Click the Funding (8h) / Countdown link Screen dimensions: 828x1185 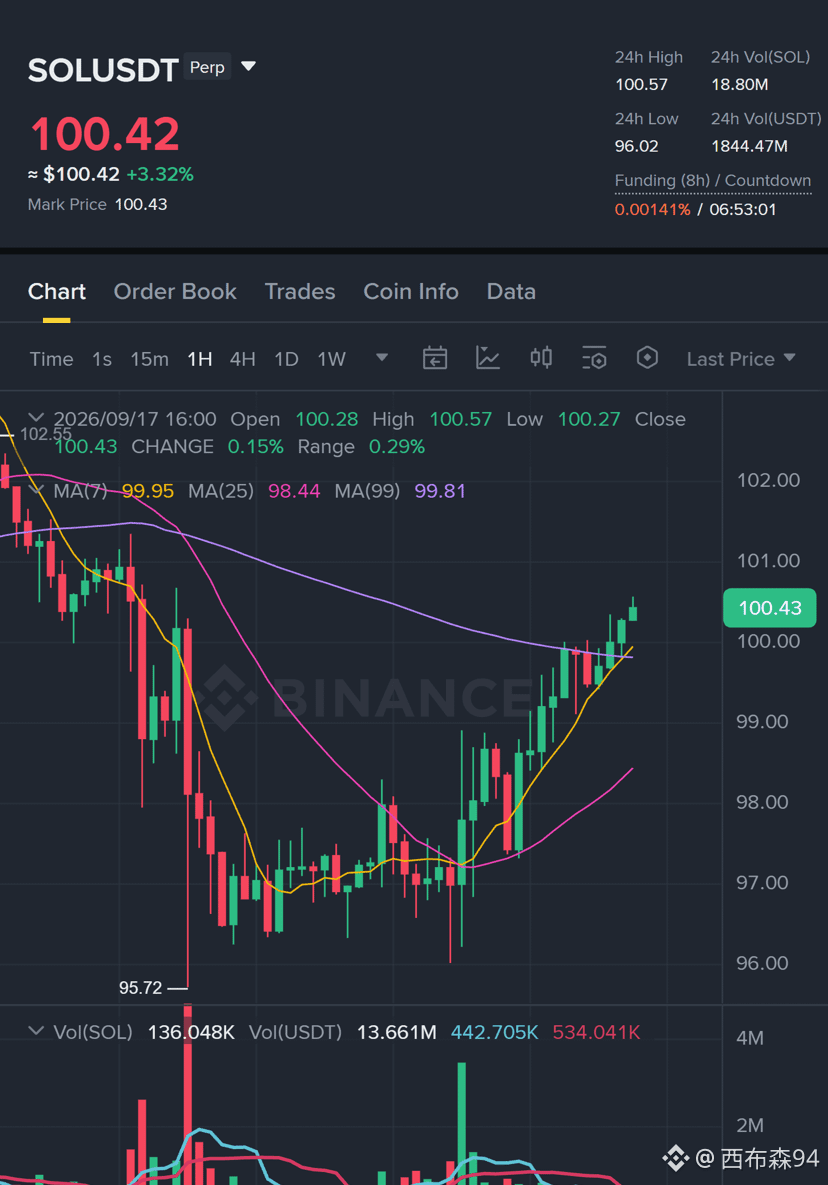(712, 181)
